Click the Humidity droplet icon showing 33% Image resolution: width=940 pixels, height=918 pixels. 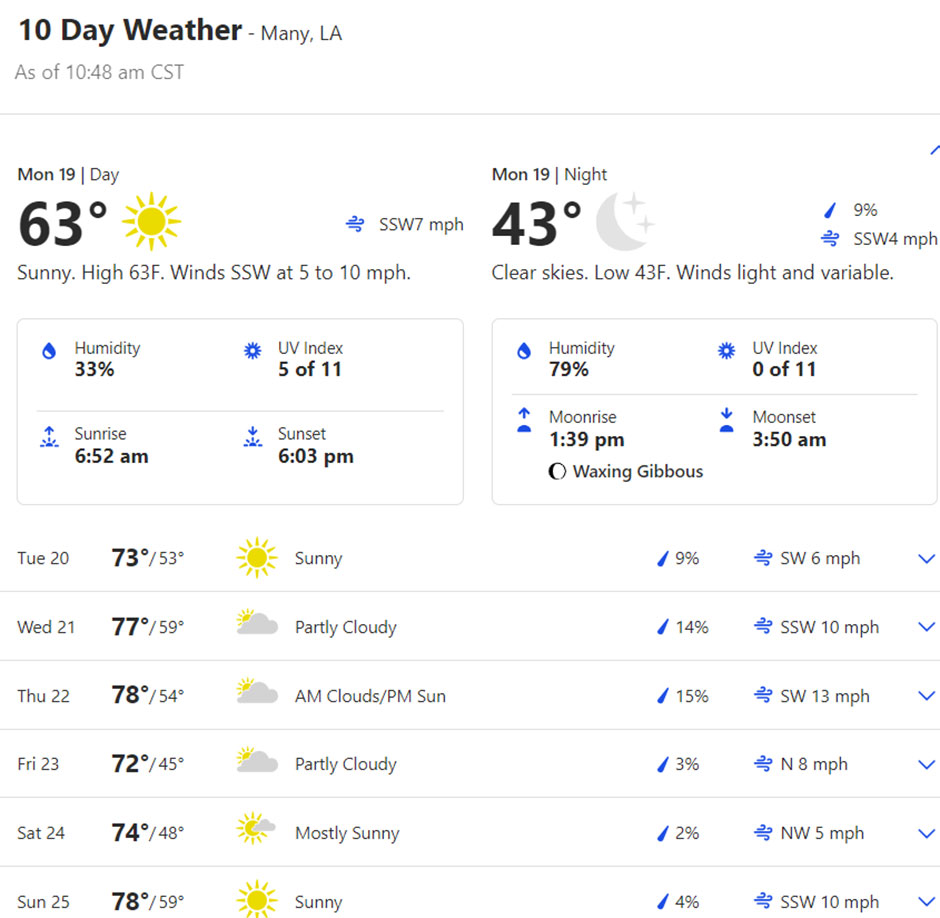[49, 352]
